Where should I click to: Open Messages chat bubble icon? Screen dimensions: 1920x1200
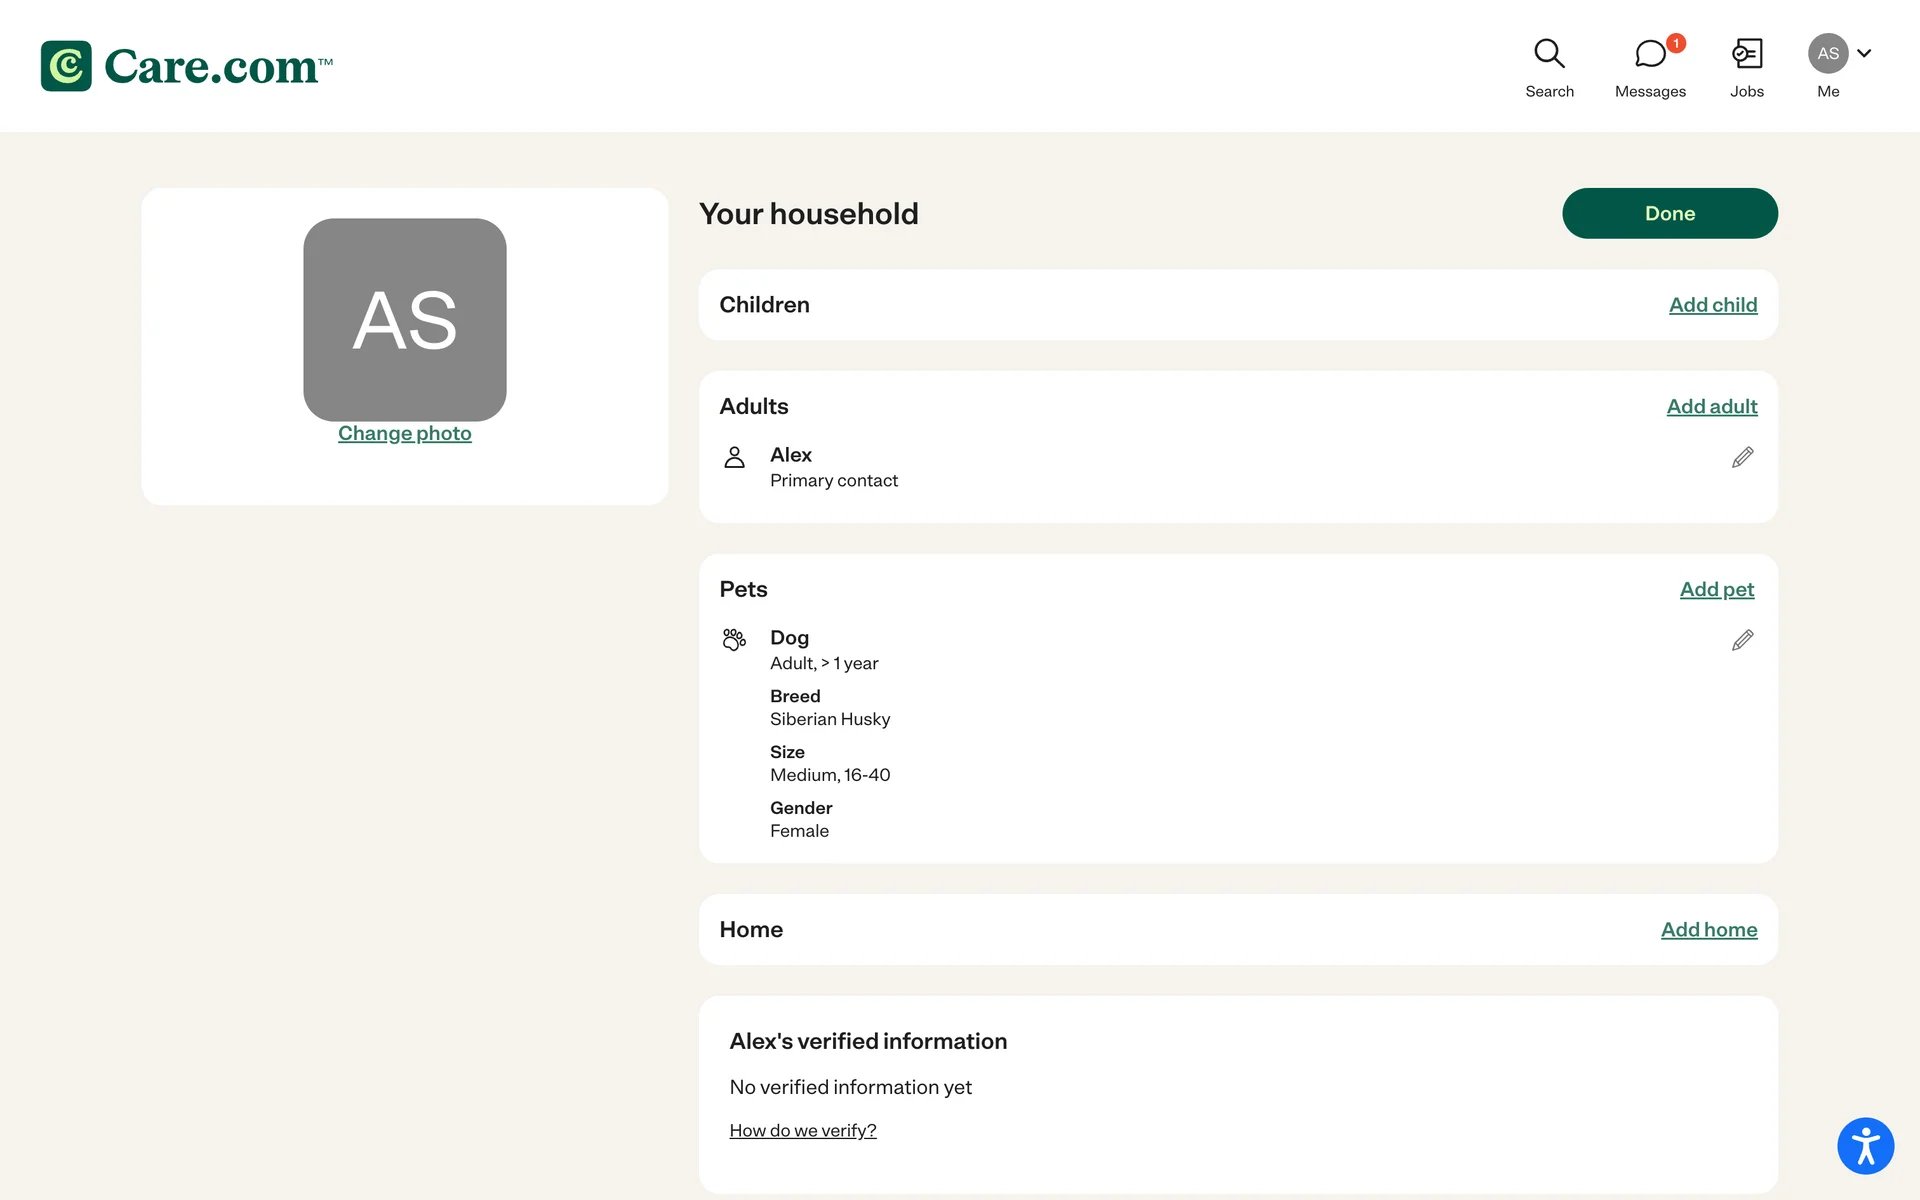tap(1649, 54)
